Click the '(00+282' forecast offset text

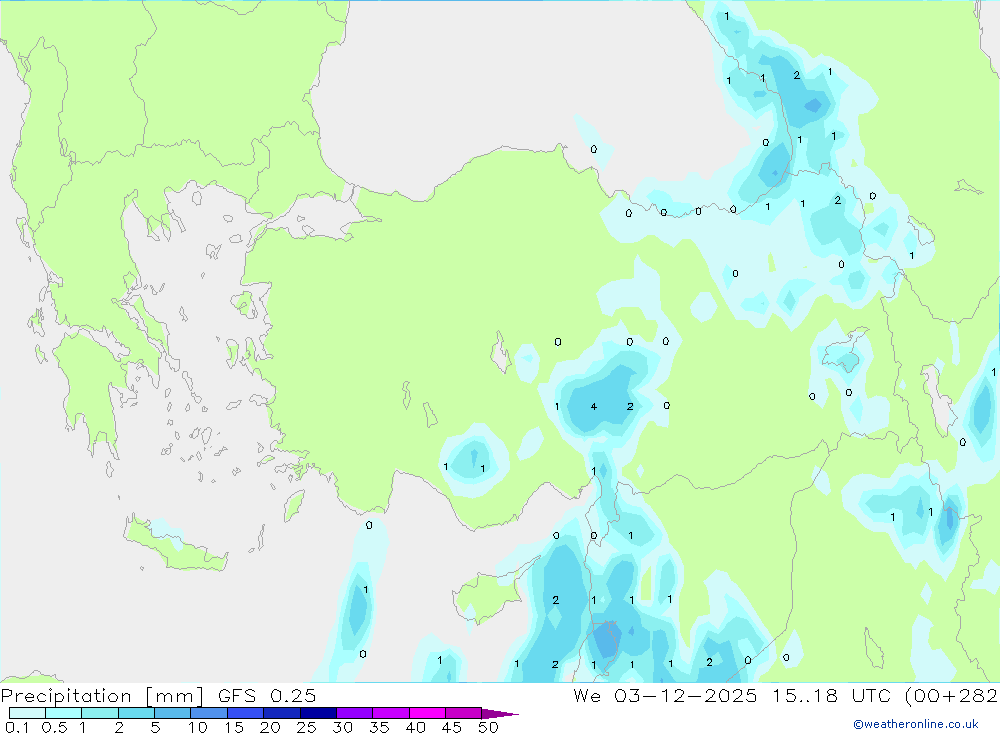(x=952, y=695)
